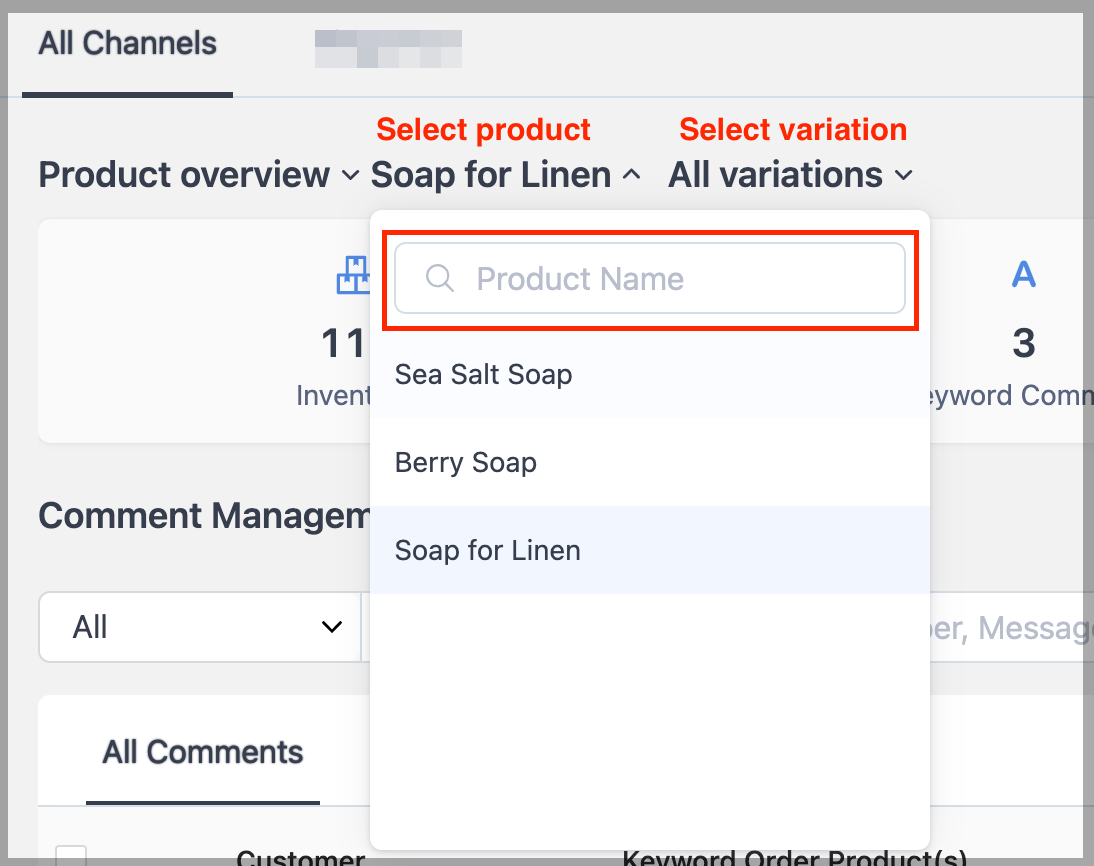Switch to the All Channels tab
This screenshot has width=1094, height=866.
point(127,44)
